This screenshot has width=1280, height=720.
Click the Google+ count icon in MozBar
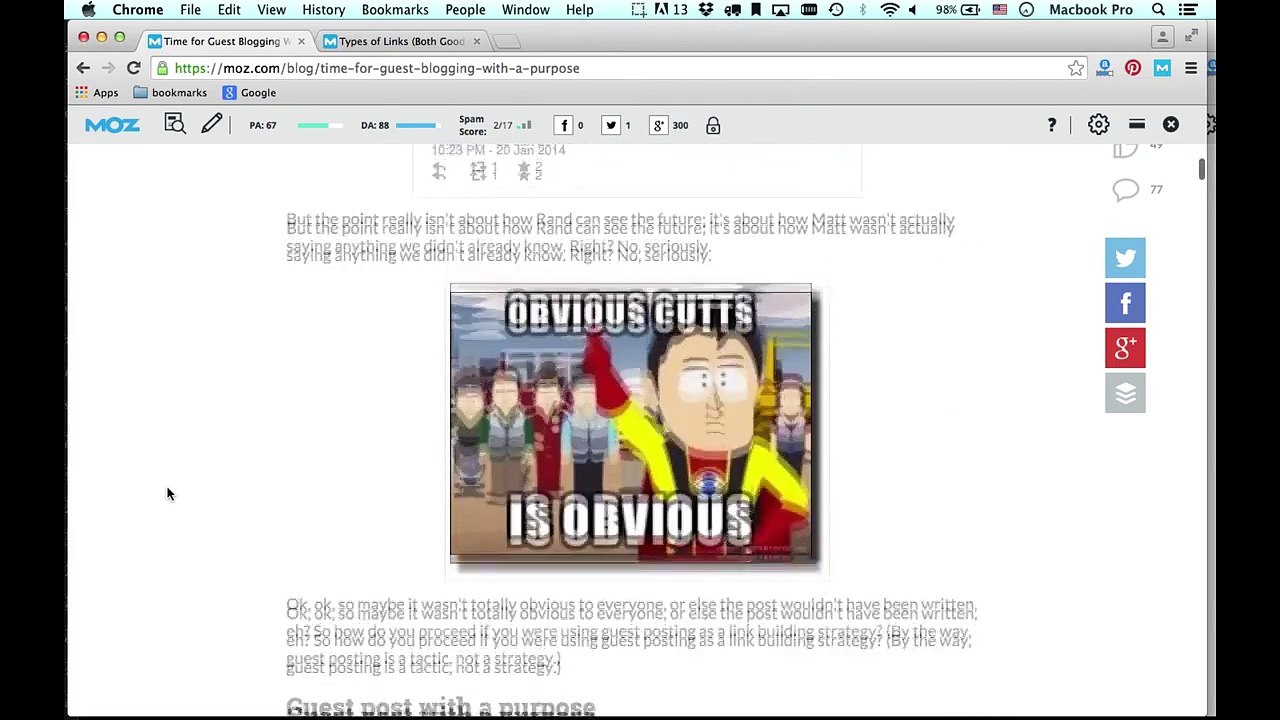point(658,125)
